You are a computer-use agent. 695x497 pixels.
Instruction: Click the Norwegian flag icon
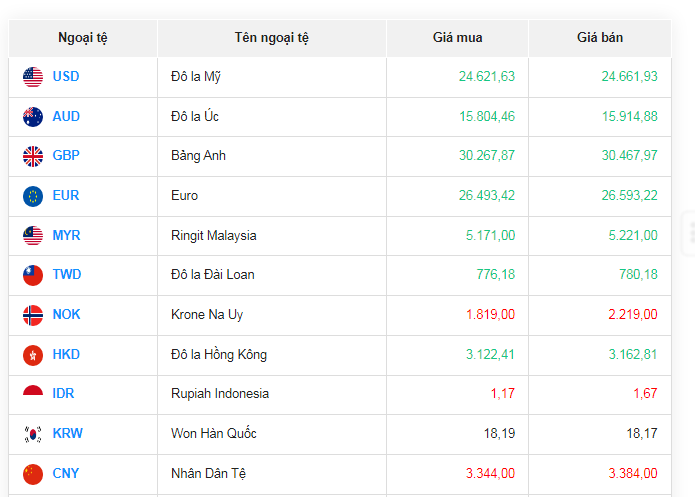pos(33,315)
